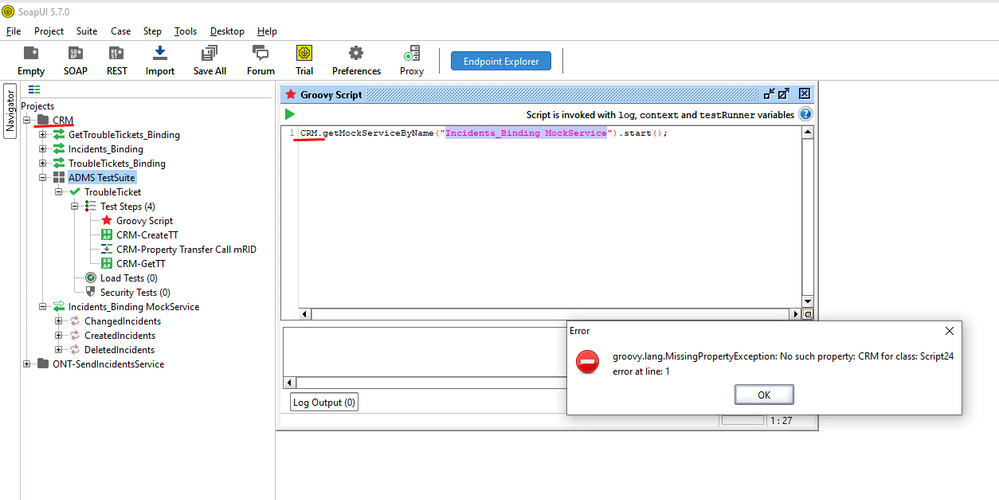The image size is (999, 500).
Task: Click the Save All toolbar icon
Action: click(x=210, y=54)
